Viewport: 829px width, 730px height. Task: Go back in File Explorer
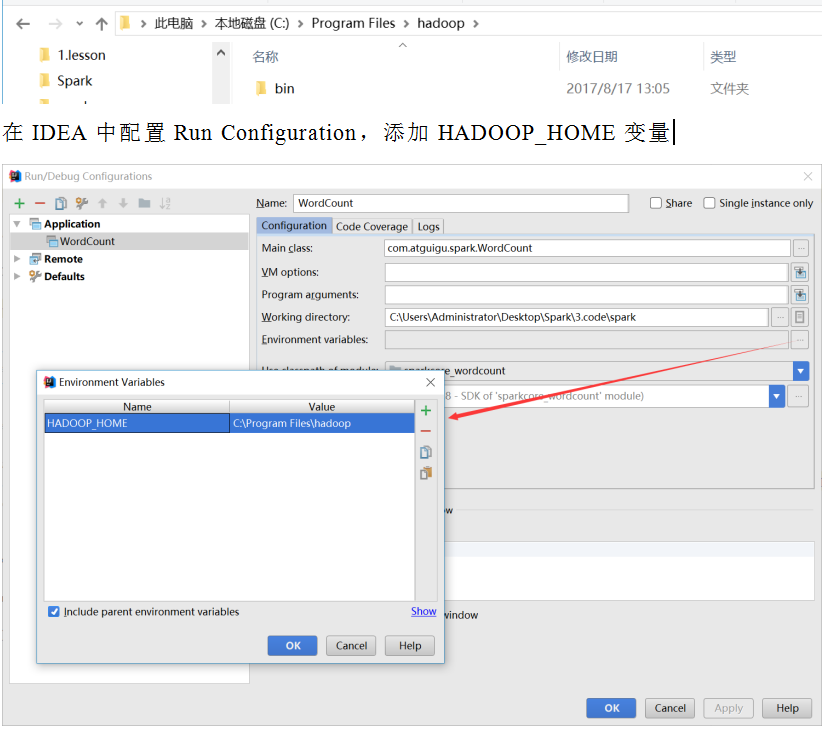coord(23,24)
